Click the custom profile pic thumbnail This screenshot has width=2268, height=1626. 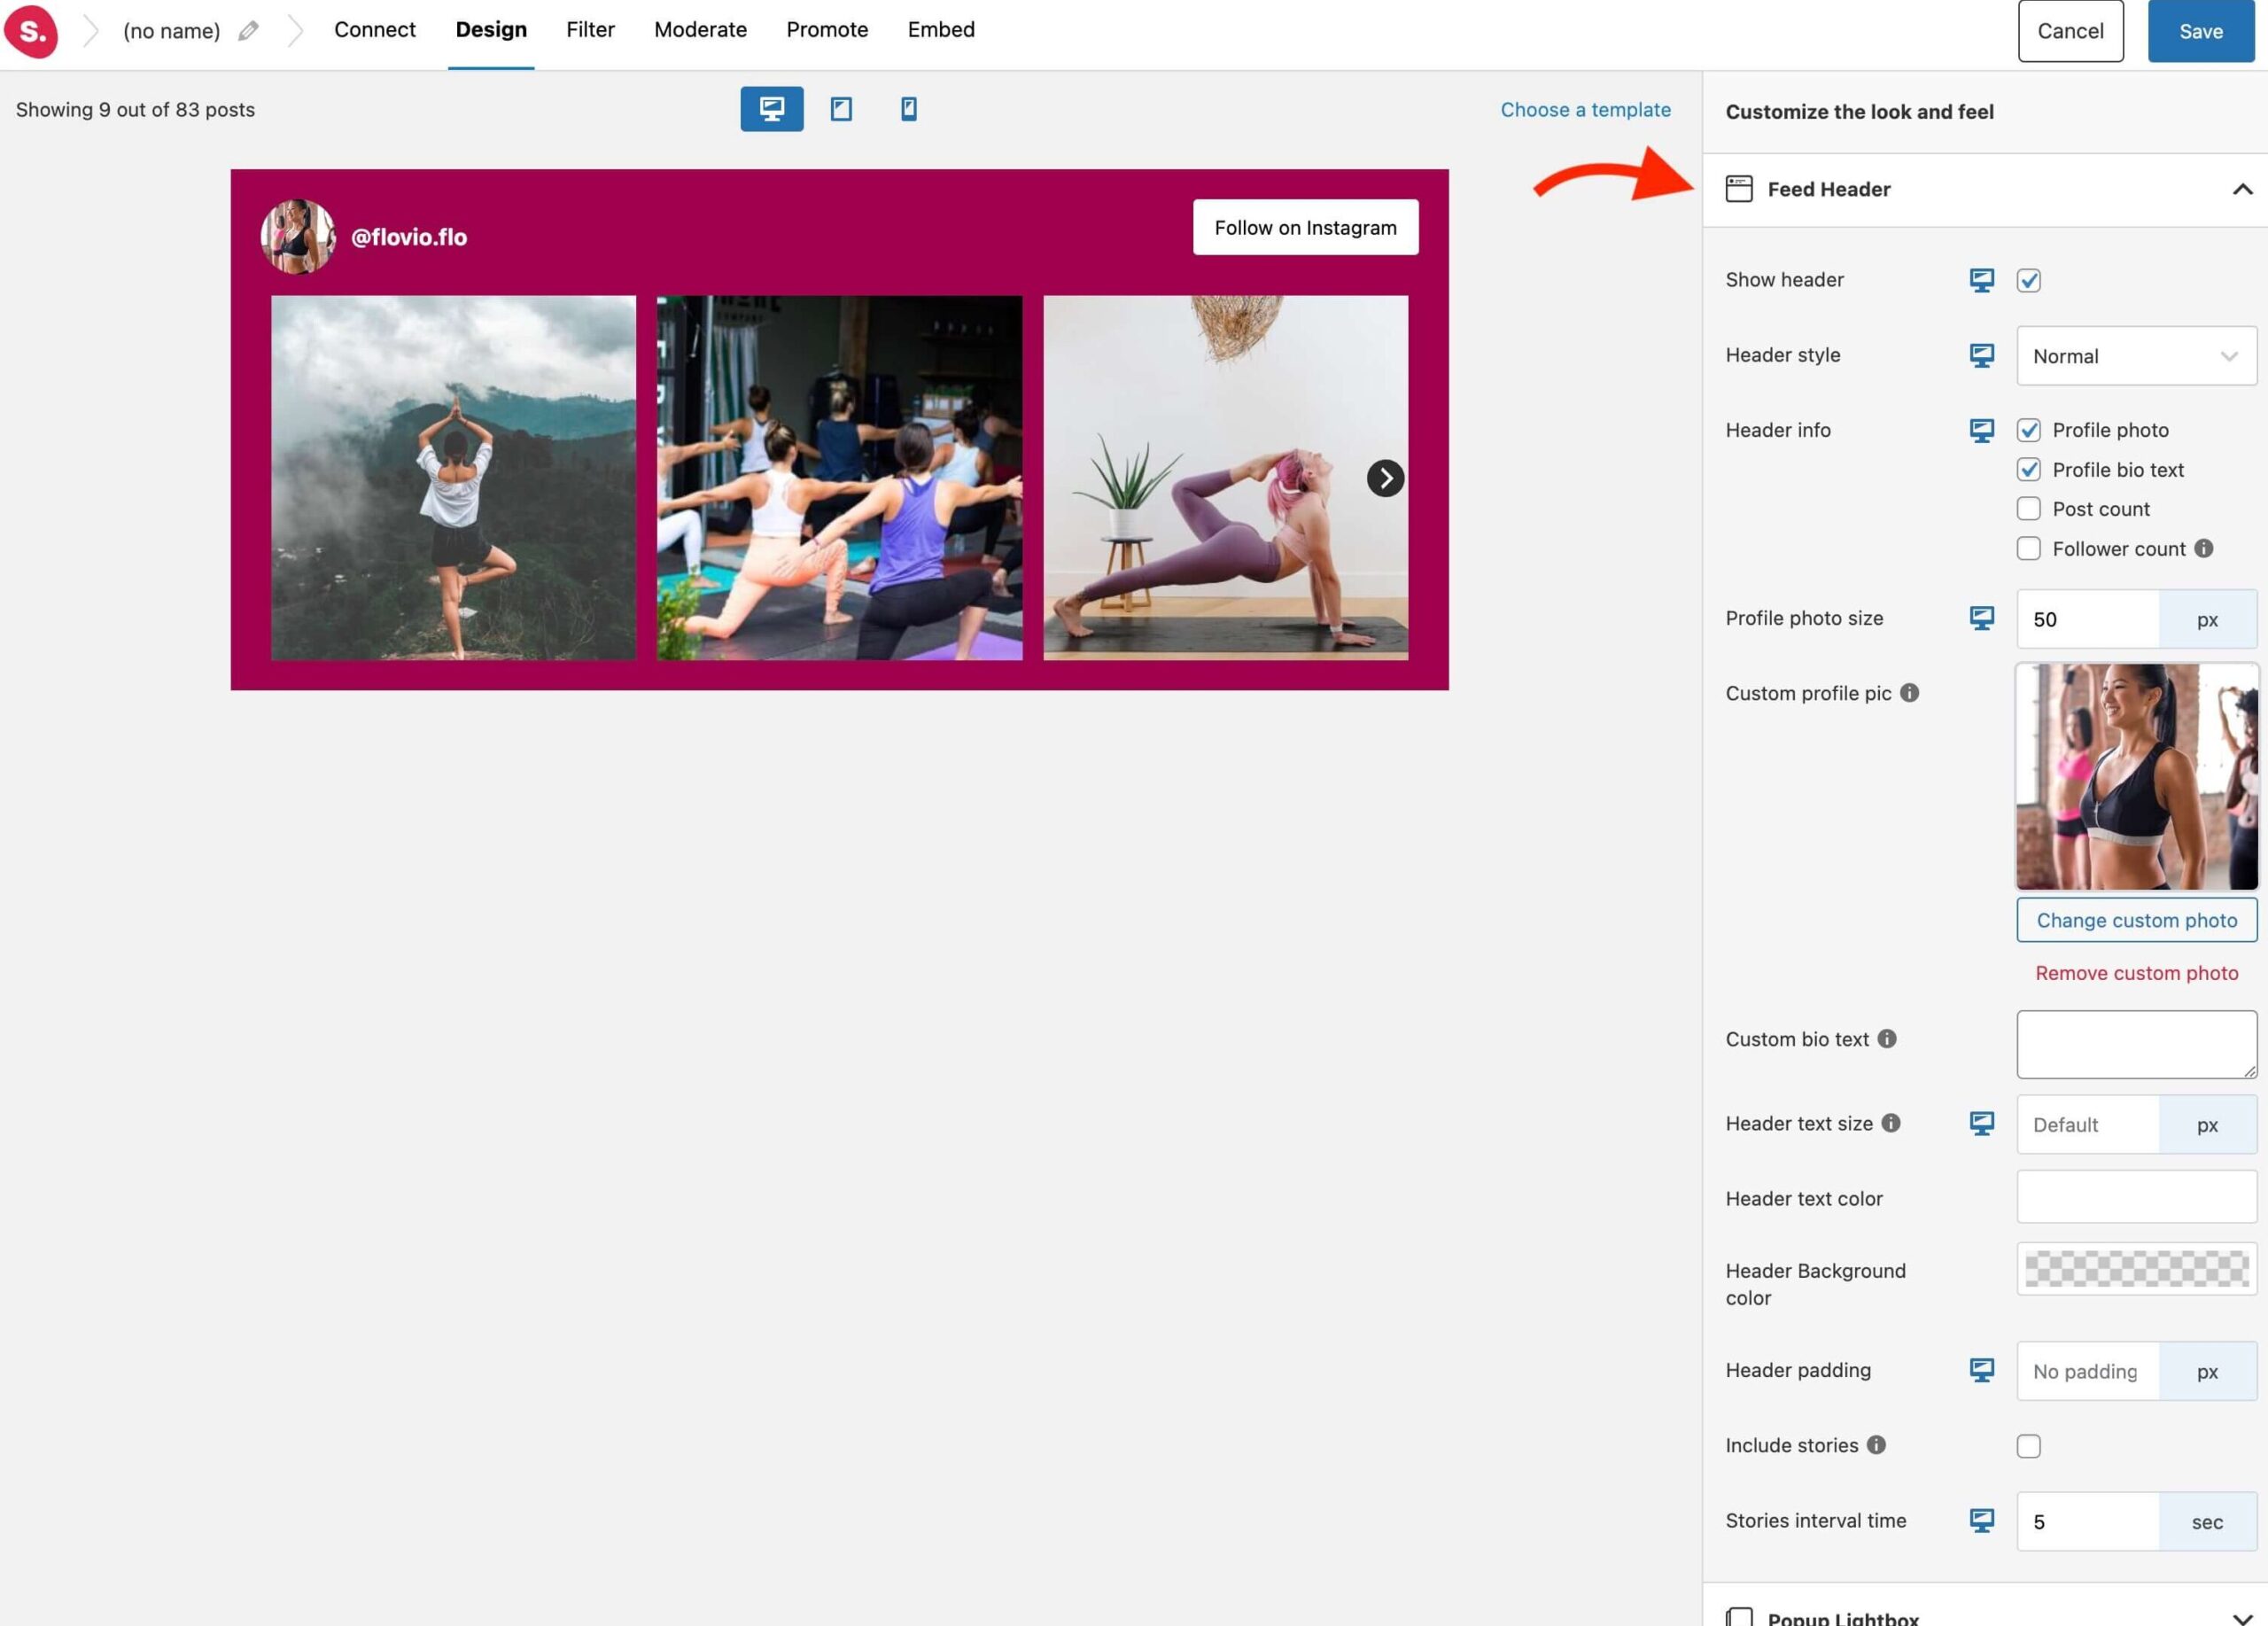coord(2136,776)
